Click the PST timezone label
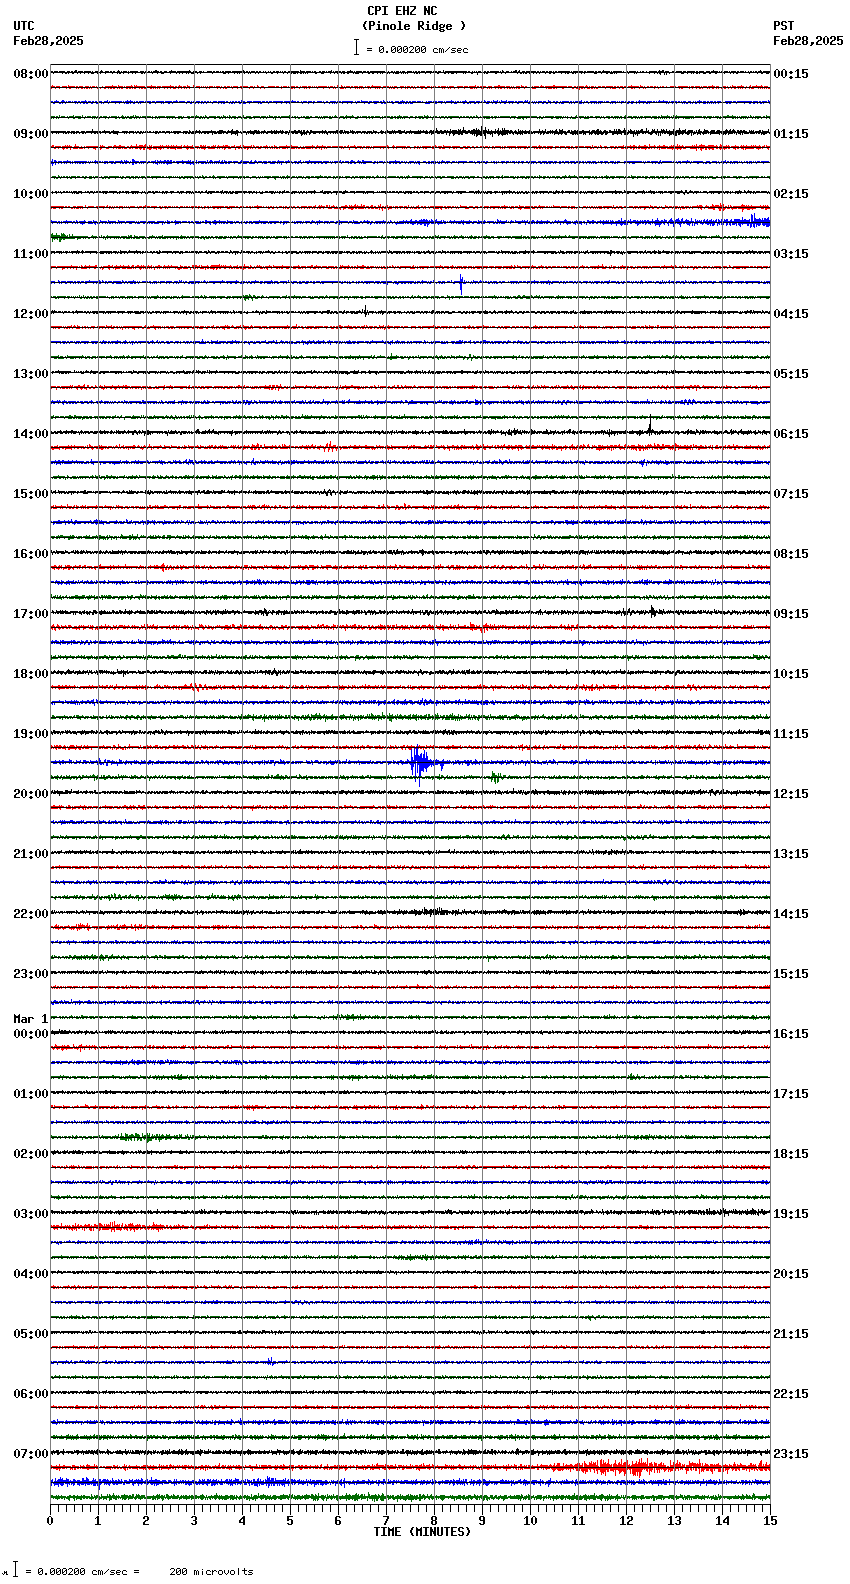 [x=784, y=26]
